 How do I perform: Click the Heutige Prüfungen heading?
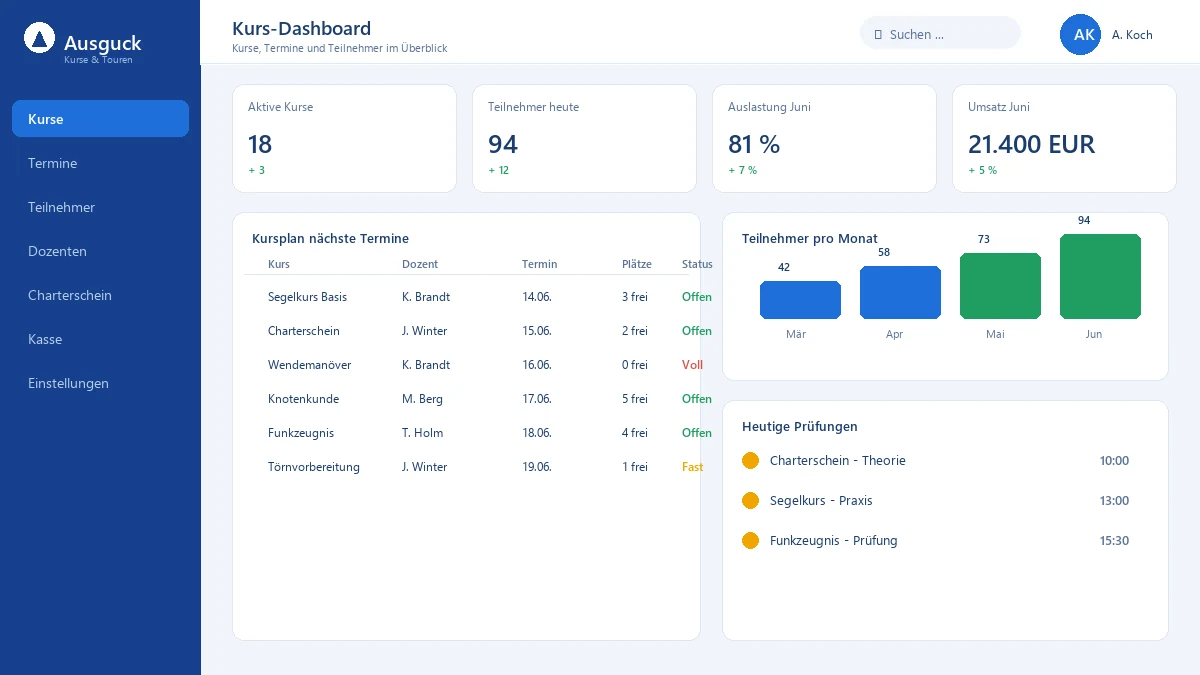coord(800,427)
